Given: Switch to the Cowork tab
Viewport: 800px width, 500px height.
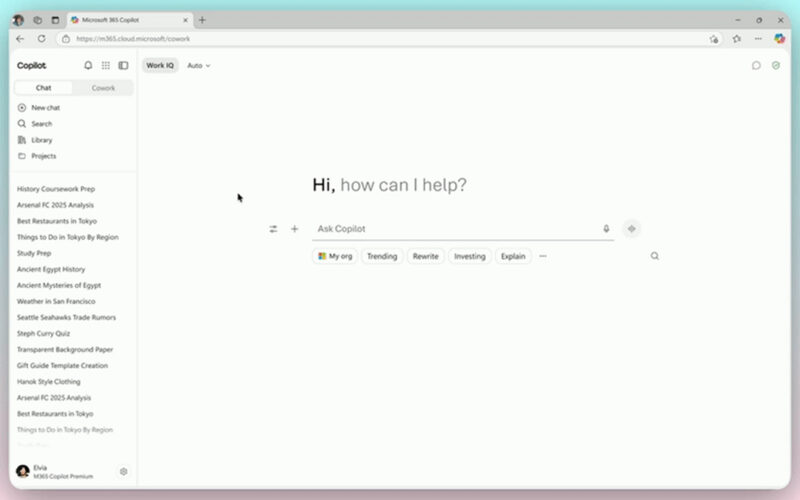Looking at the screenshot, I should 103,88.
